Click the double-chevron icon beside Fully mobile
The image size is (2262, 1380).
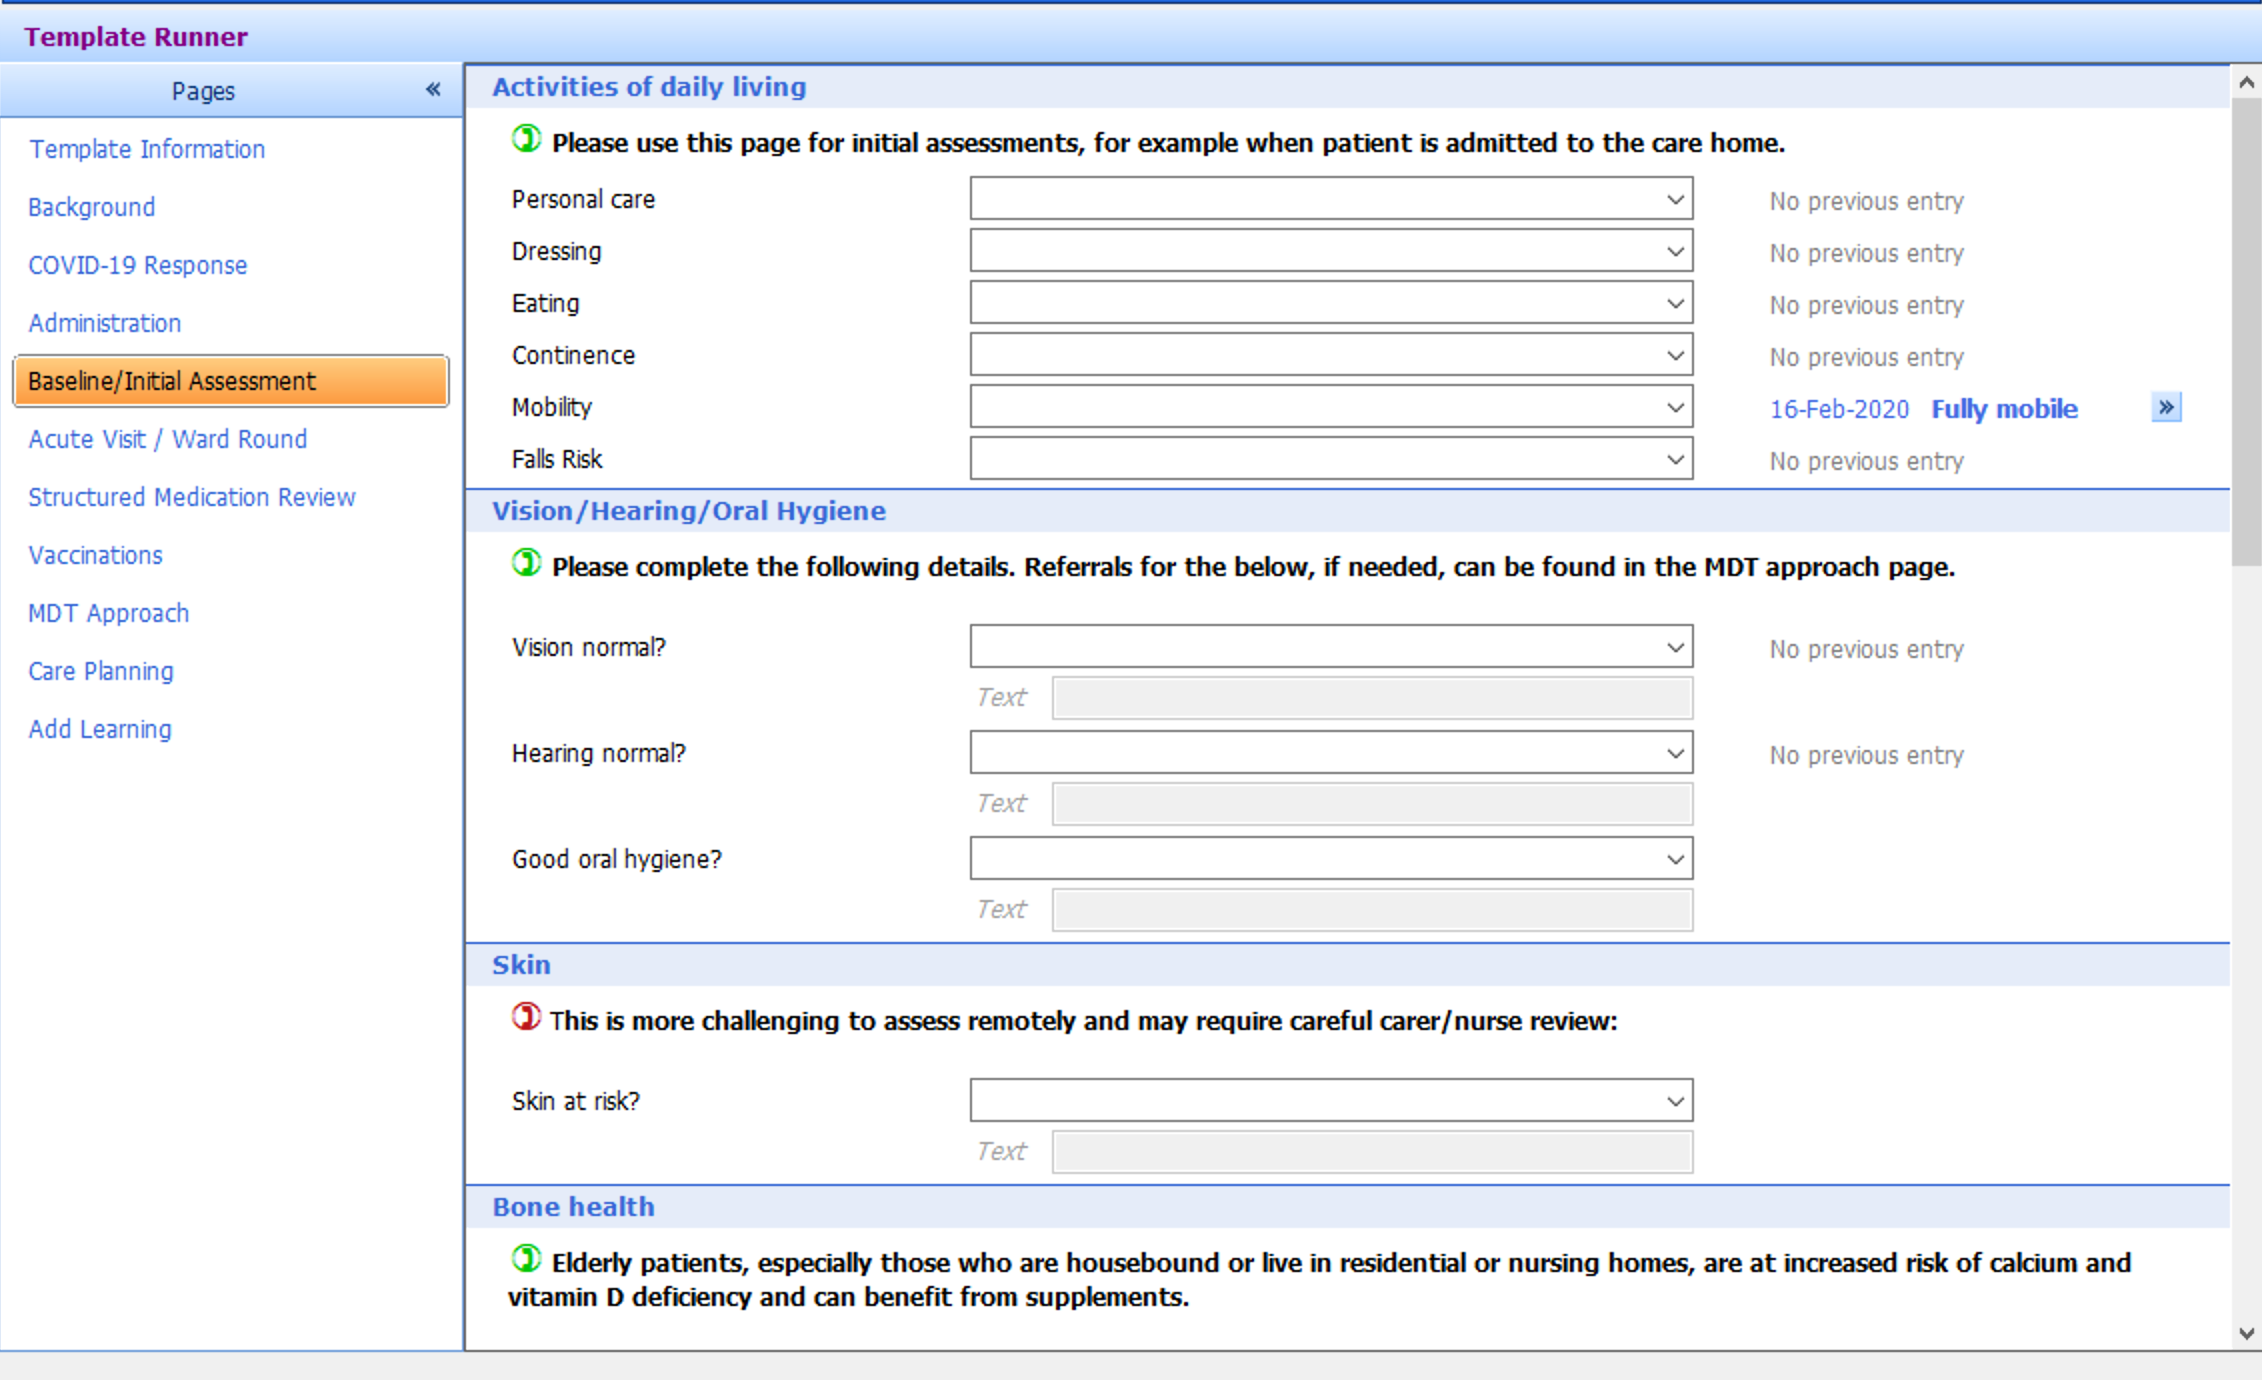2165,407
